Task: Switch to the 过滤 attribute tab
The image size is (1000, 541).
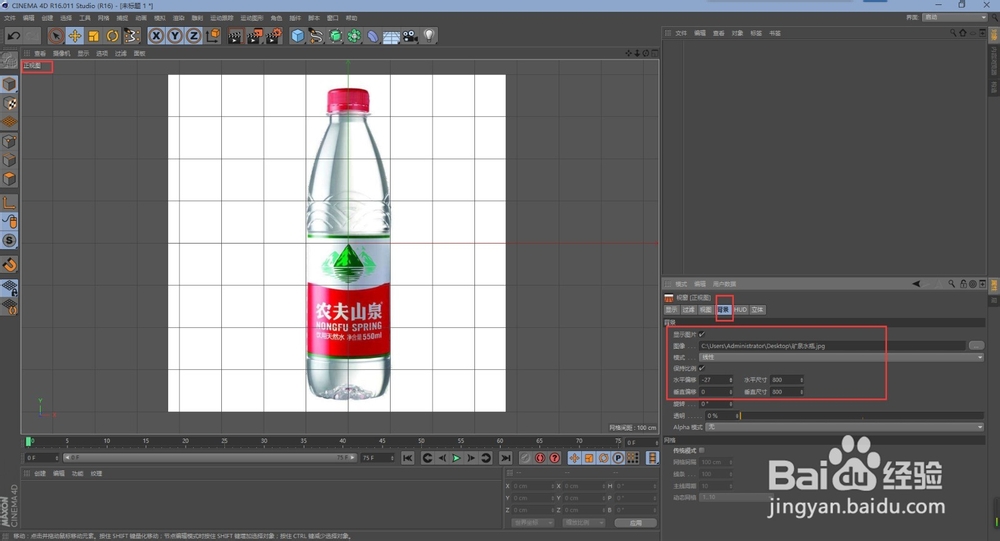Action: pyautogui.click(x=689, y=309)
